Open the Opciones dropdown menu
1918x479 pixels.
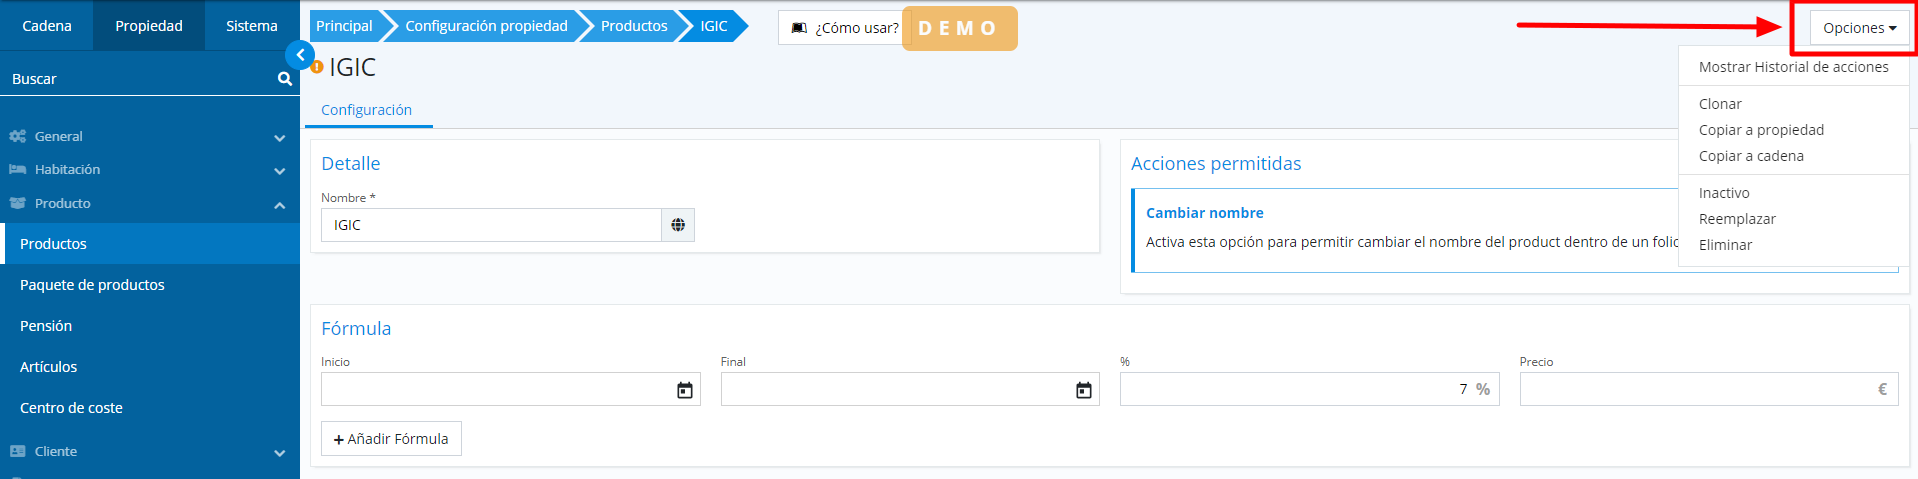click(1858, 28)
